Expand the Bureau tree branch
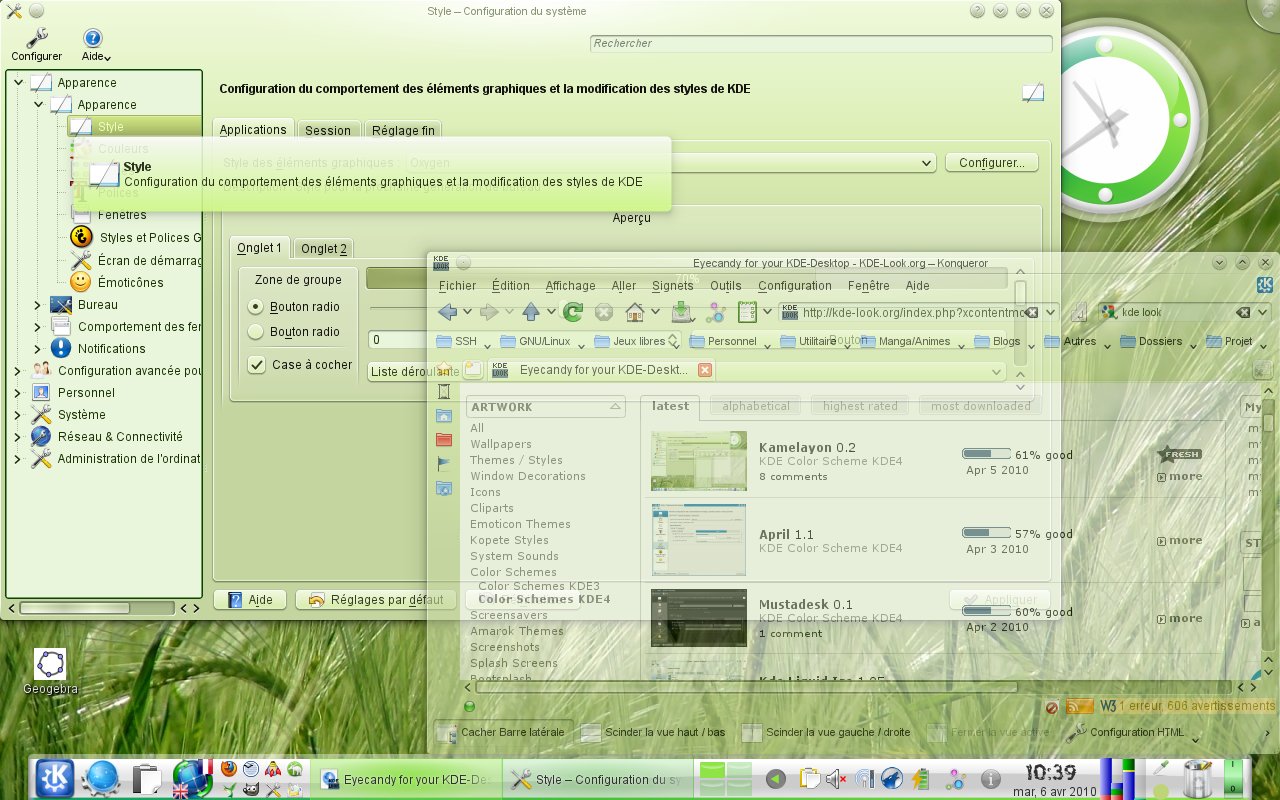1280x800 pixels. (x=38, y=305)
